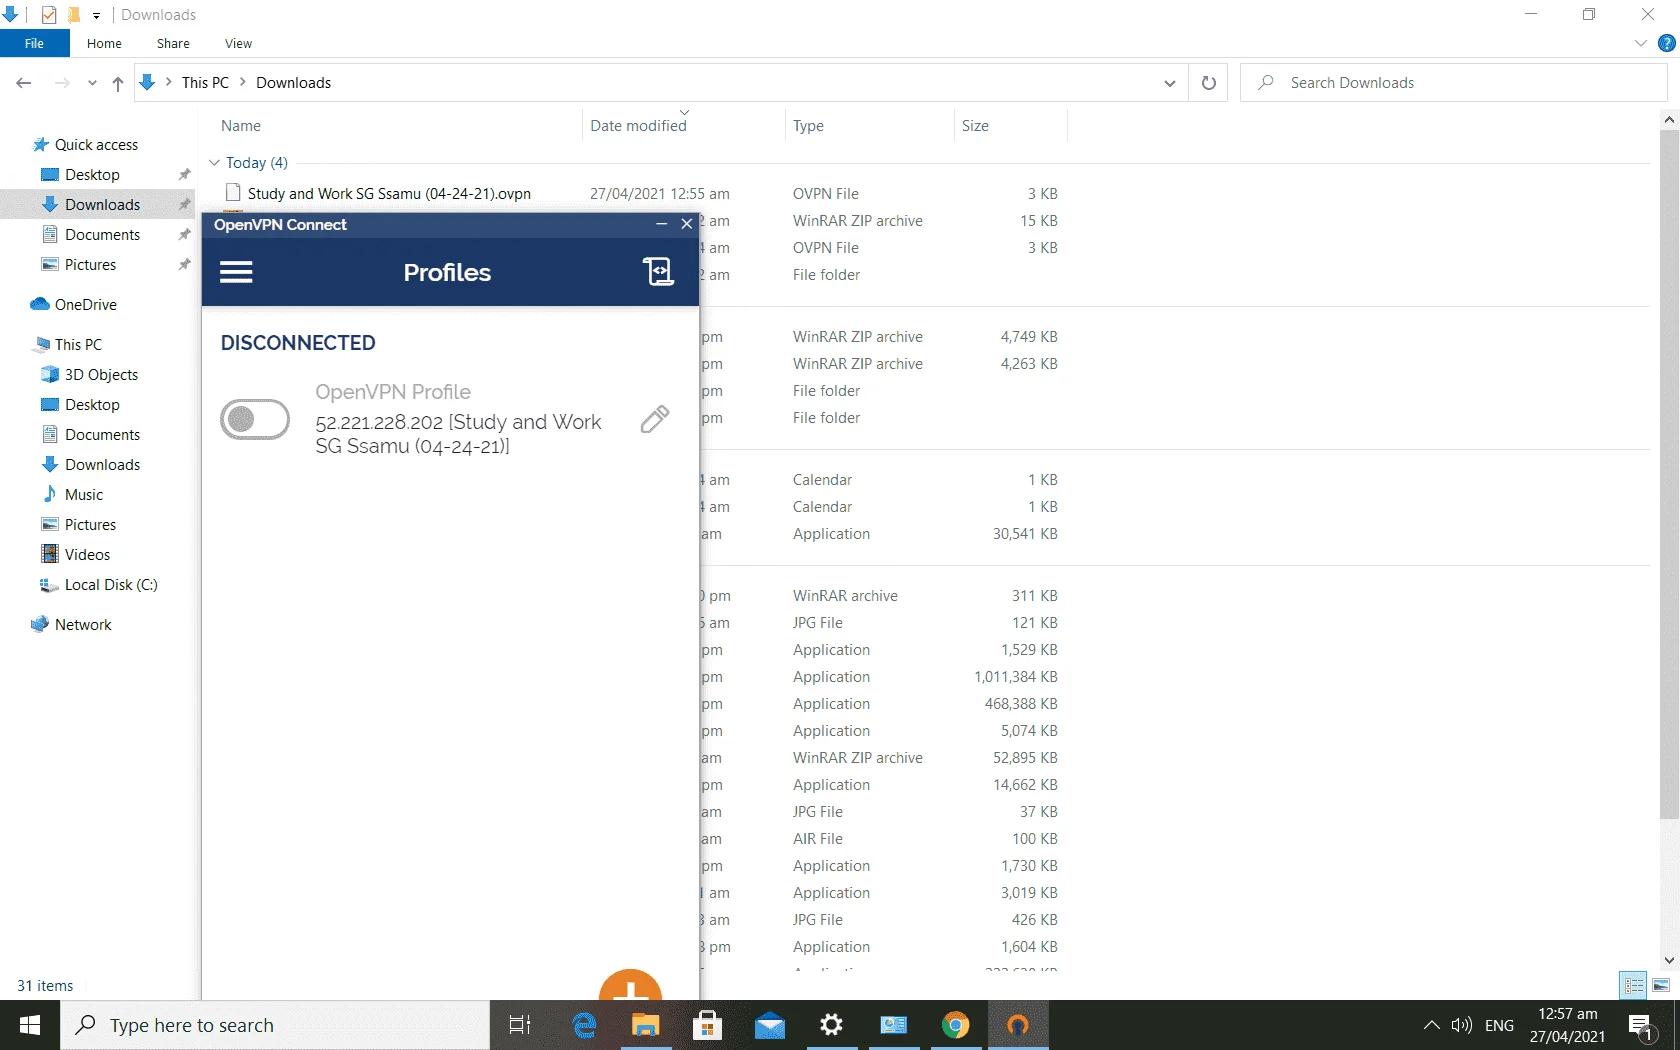Screen dimensions: 1680x1050
Task: Open Local Disk (C:) in navigation pane
Action: (x=111, y=585)
